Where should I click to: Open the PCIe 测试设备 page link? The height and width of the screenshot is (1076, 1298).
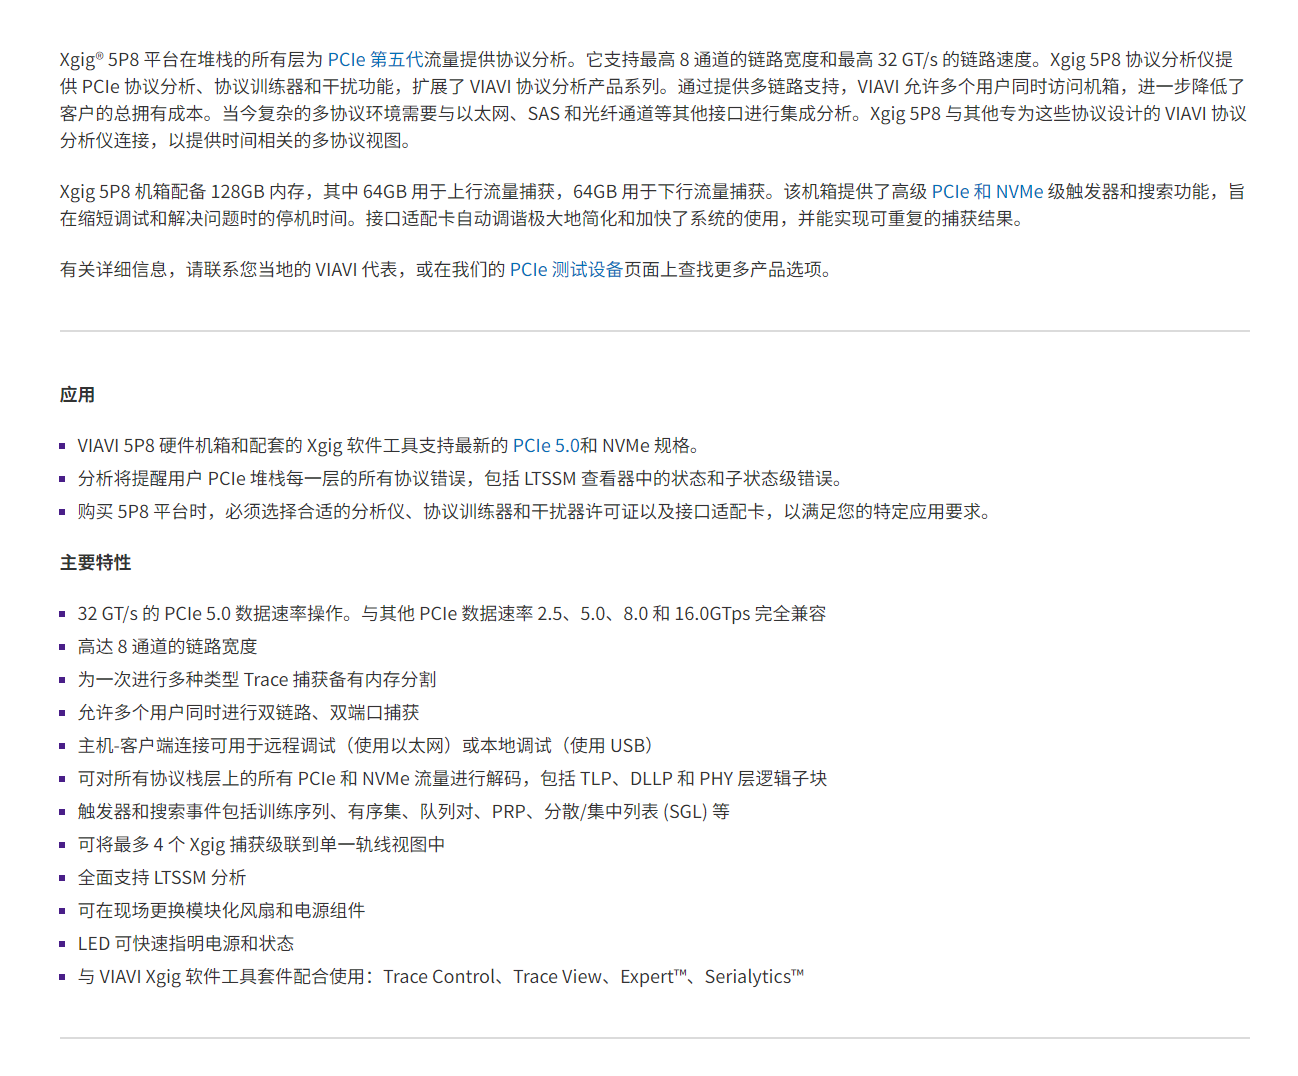click(x=565, y=268)
